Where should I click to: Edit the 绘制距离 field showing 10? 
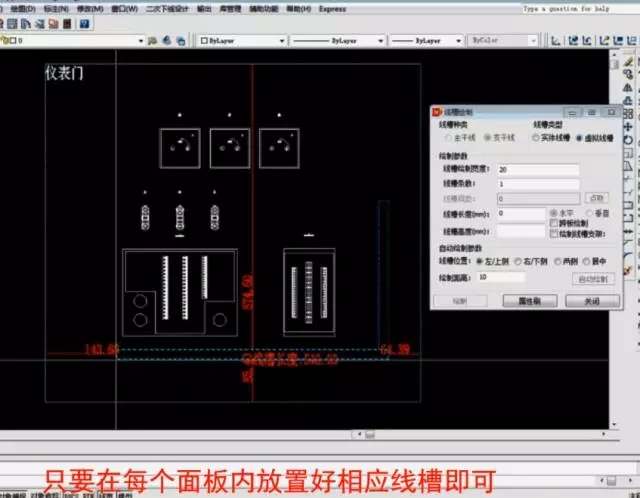(501, 277)
